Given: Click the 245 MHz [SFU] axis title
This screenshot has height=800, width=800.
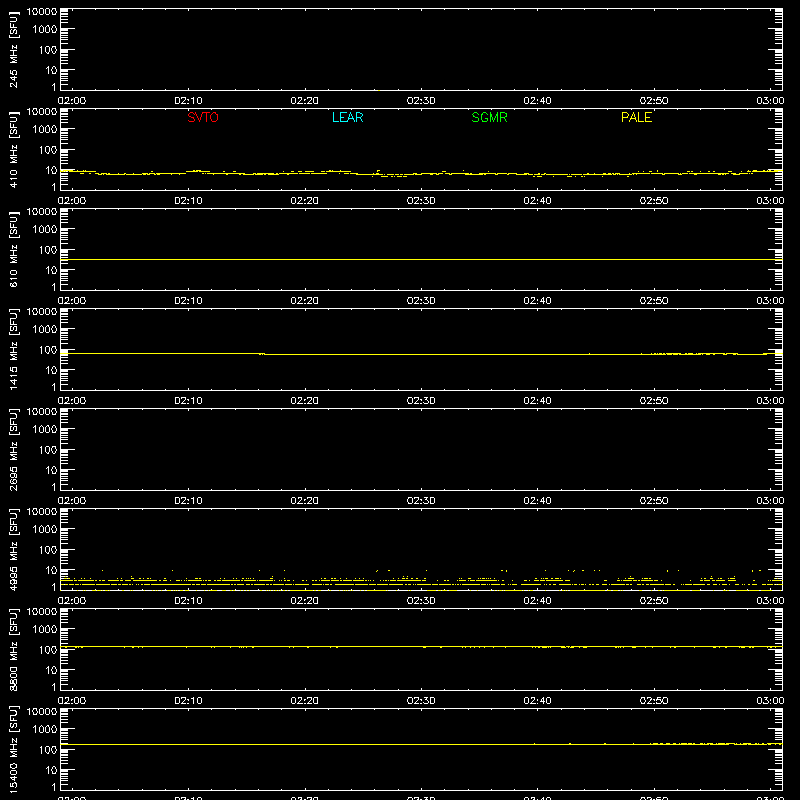Looking at the screenshot, I should pos(14,50).
